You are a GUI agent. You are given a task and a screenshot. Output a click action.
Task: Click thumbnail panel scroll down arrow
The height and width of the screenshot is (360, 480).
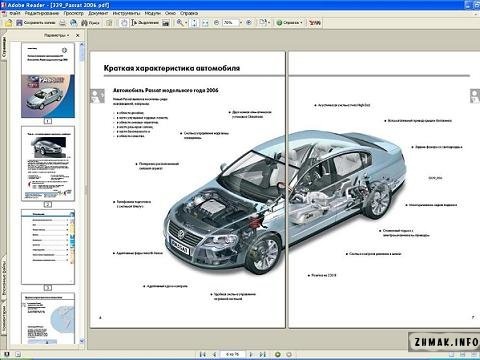click(x=82, y=341)
